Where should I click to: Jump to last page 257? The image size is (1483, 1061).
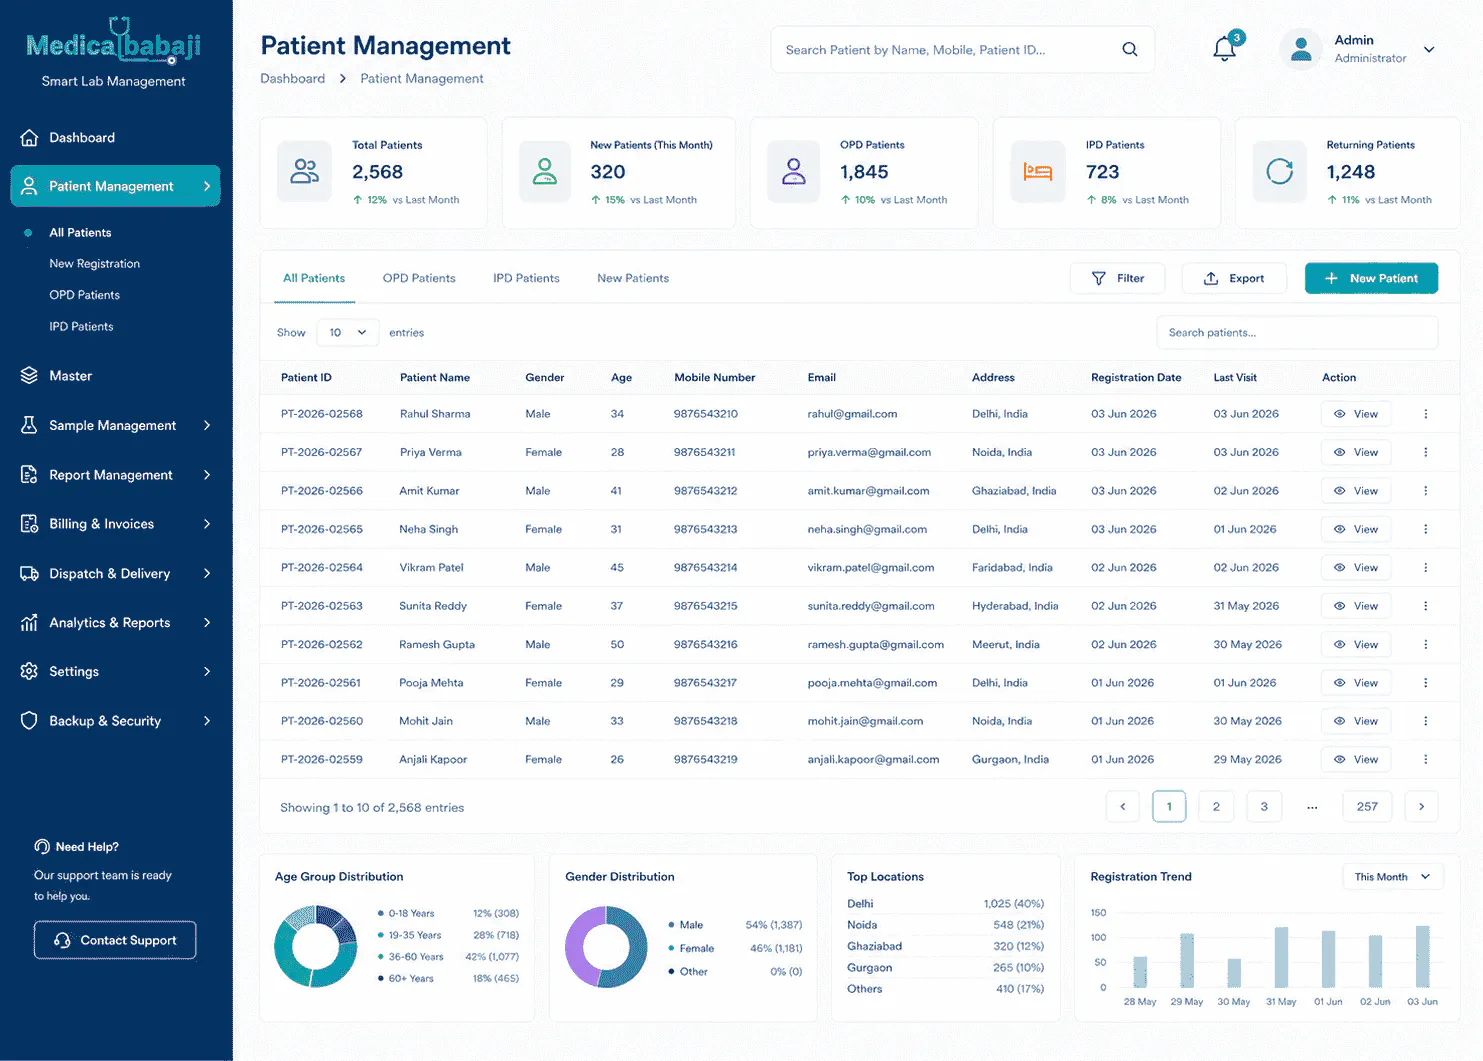tap(1367, 806)
